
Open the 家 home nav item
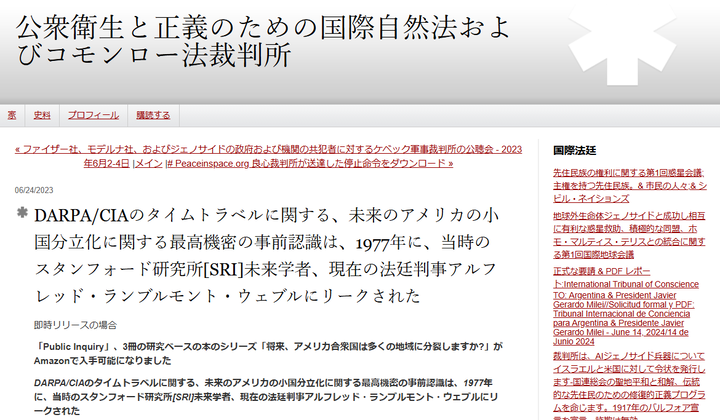click(12, 115)
